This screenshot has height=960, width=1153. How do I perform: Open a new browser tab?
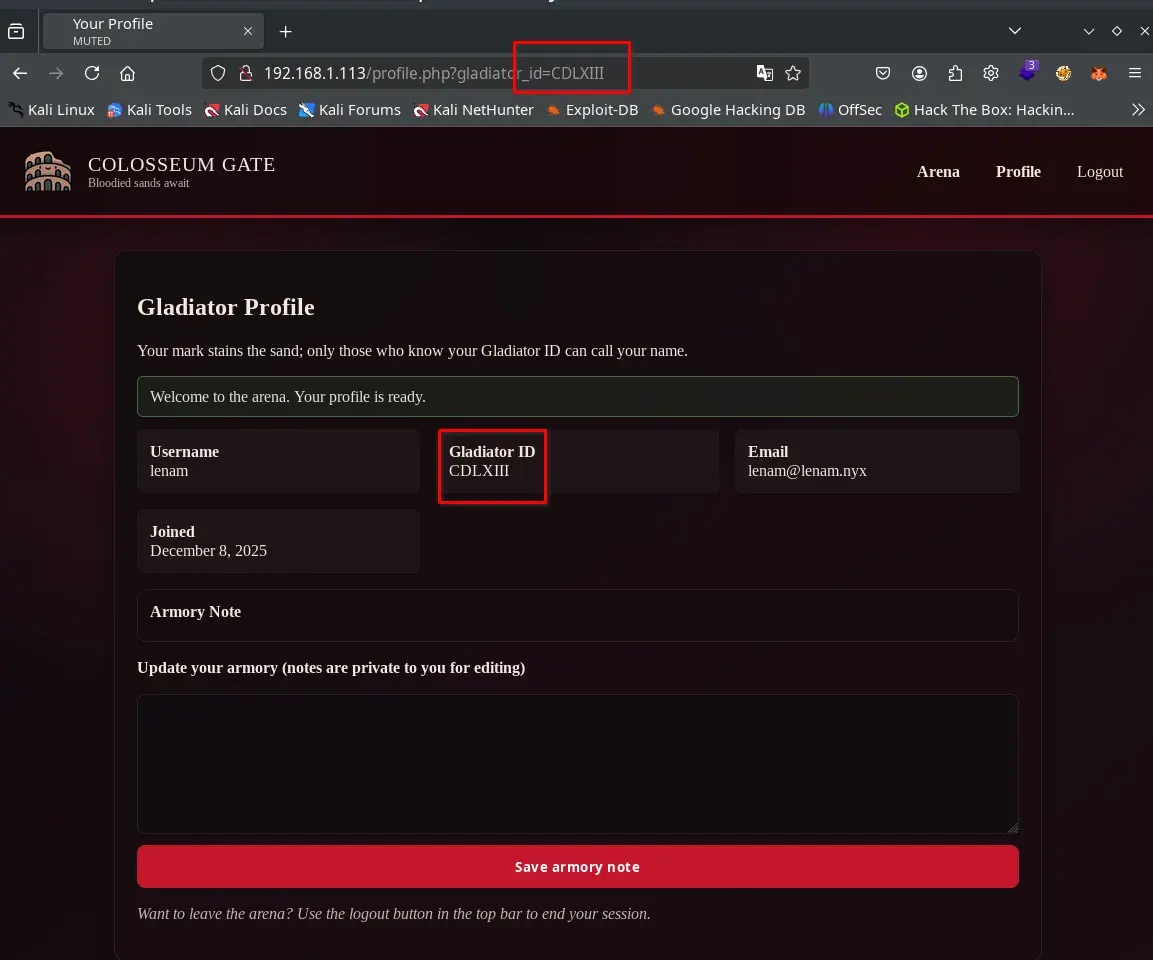click(285, 31)
